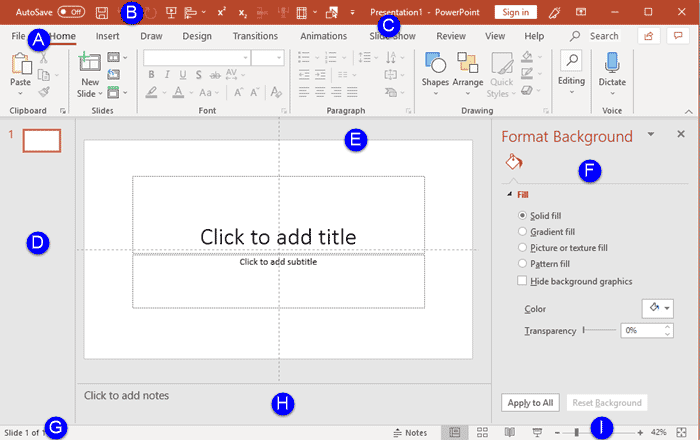Viewport: 700px width, 440px height.
Task: Click the Subscript icon in Quick Access
Action: (242, 13)
